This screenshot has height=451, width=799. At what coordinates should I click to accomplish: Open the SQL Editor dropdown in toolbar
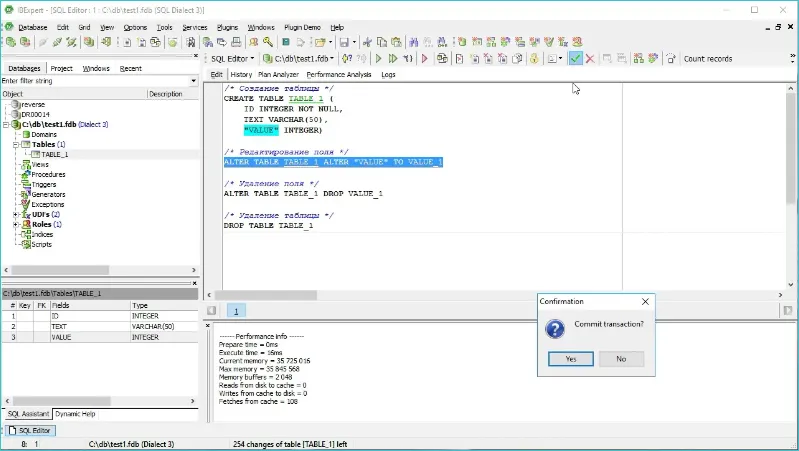click(232, 59)
